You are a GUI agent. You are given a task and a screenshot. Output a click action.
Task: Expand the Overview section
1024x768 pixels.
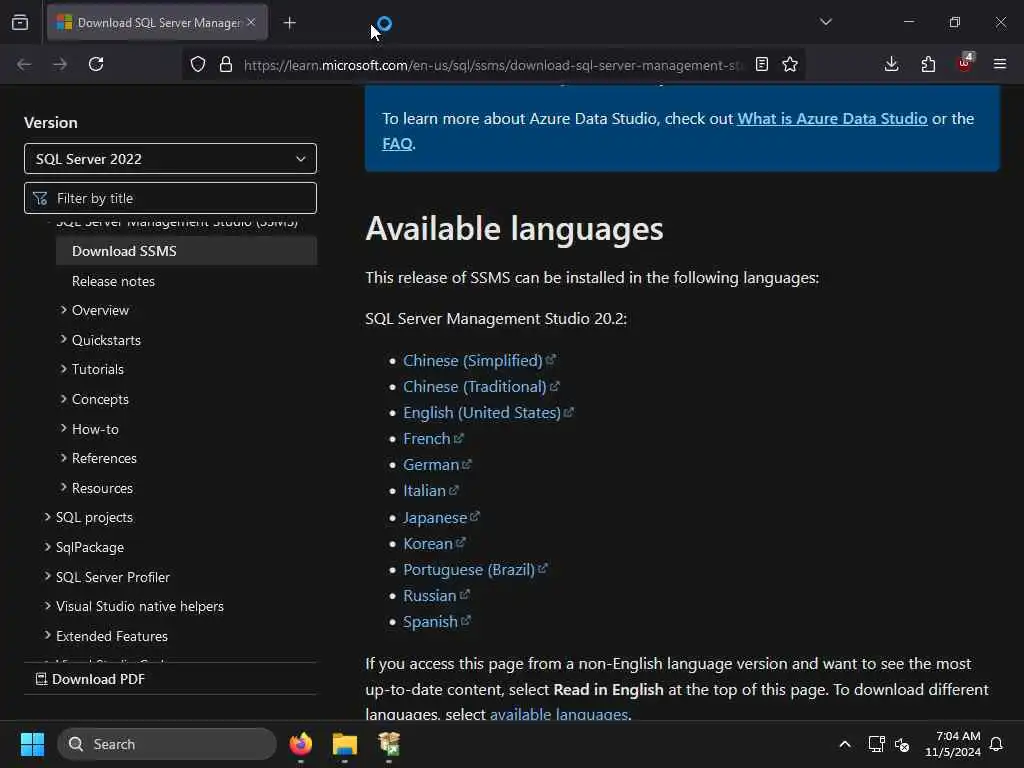100,310
